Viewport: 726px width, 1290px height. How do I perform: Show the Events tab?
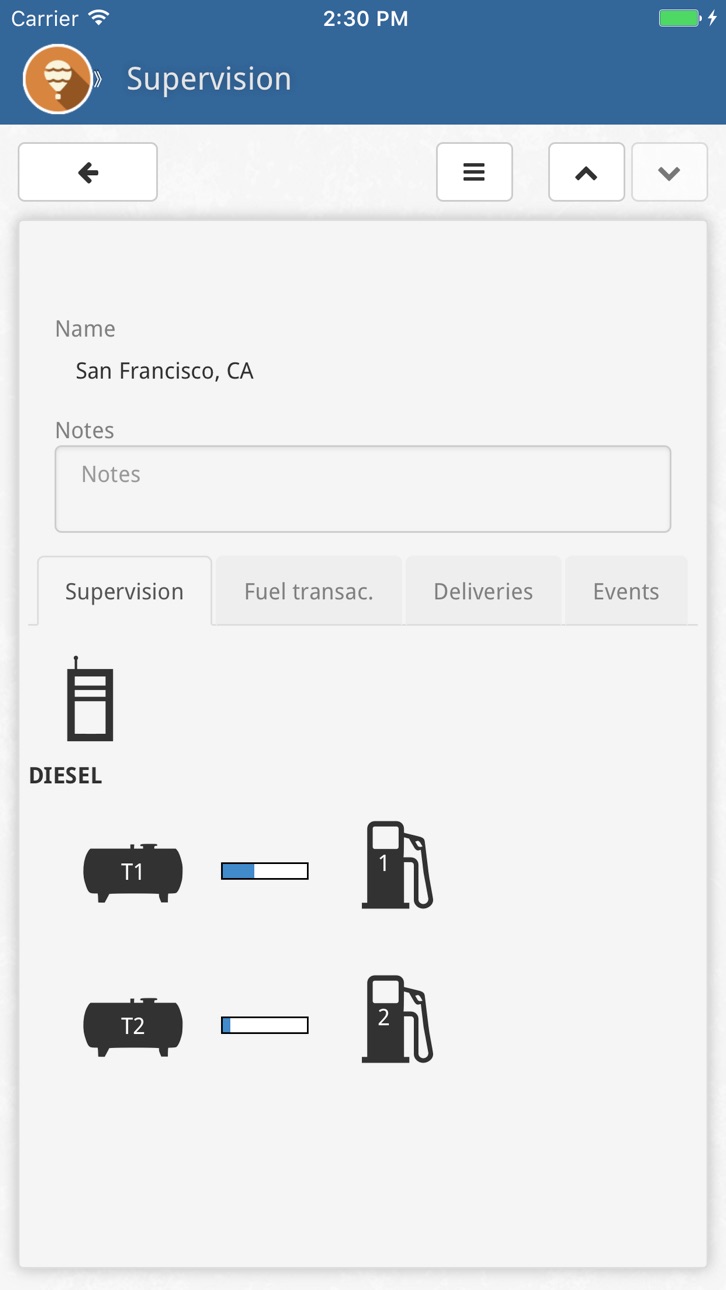click(626, 591)
